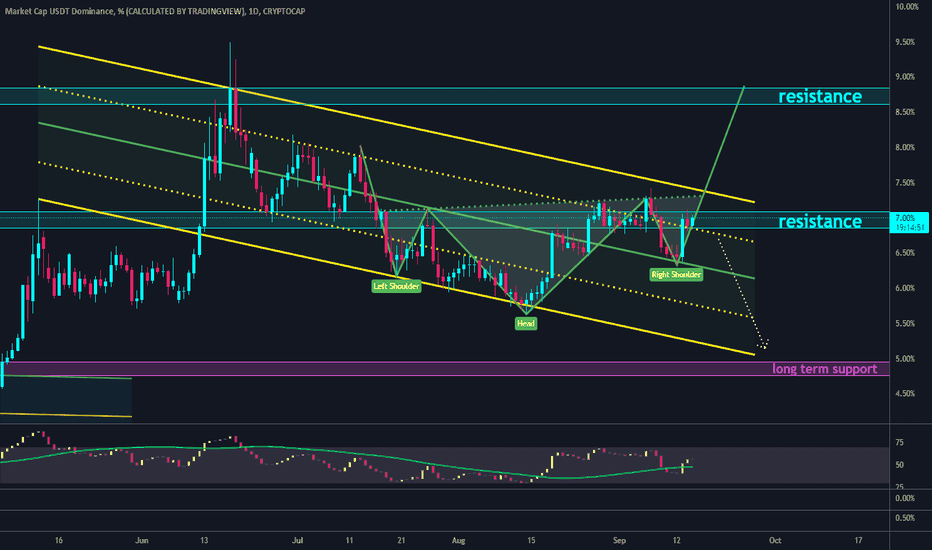Click the RSI scale value 50
The height and width of the screenshot is (550, 932).
899,465
